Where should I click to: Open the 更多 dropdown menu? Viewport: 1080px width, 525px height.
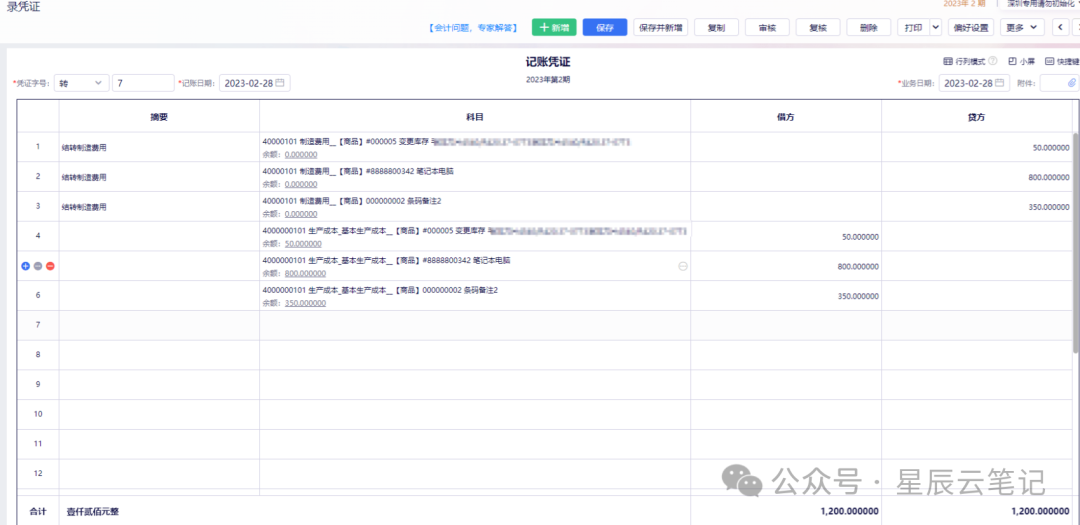[x=1022, y=28]
